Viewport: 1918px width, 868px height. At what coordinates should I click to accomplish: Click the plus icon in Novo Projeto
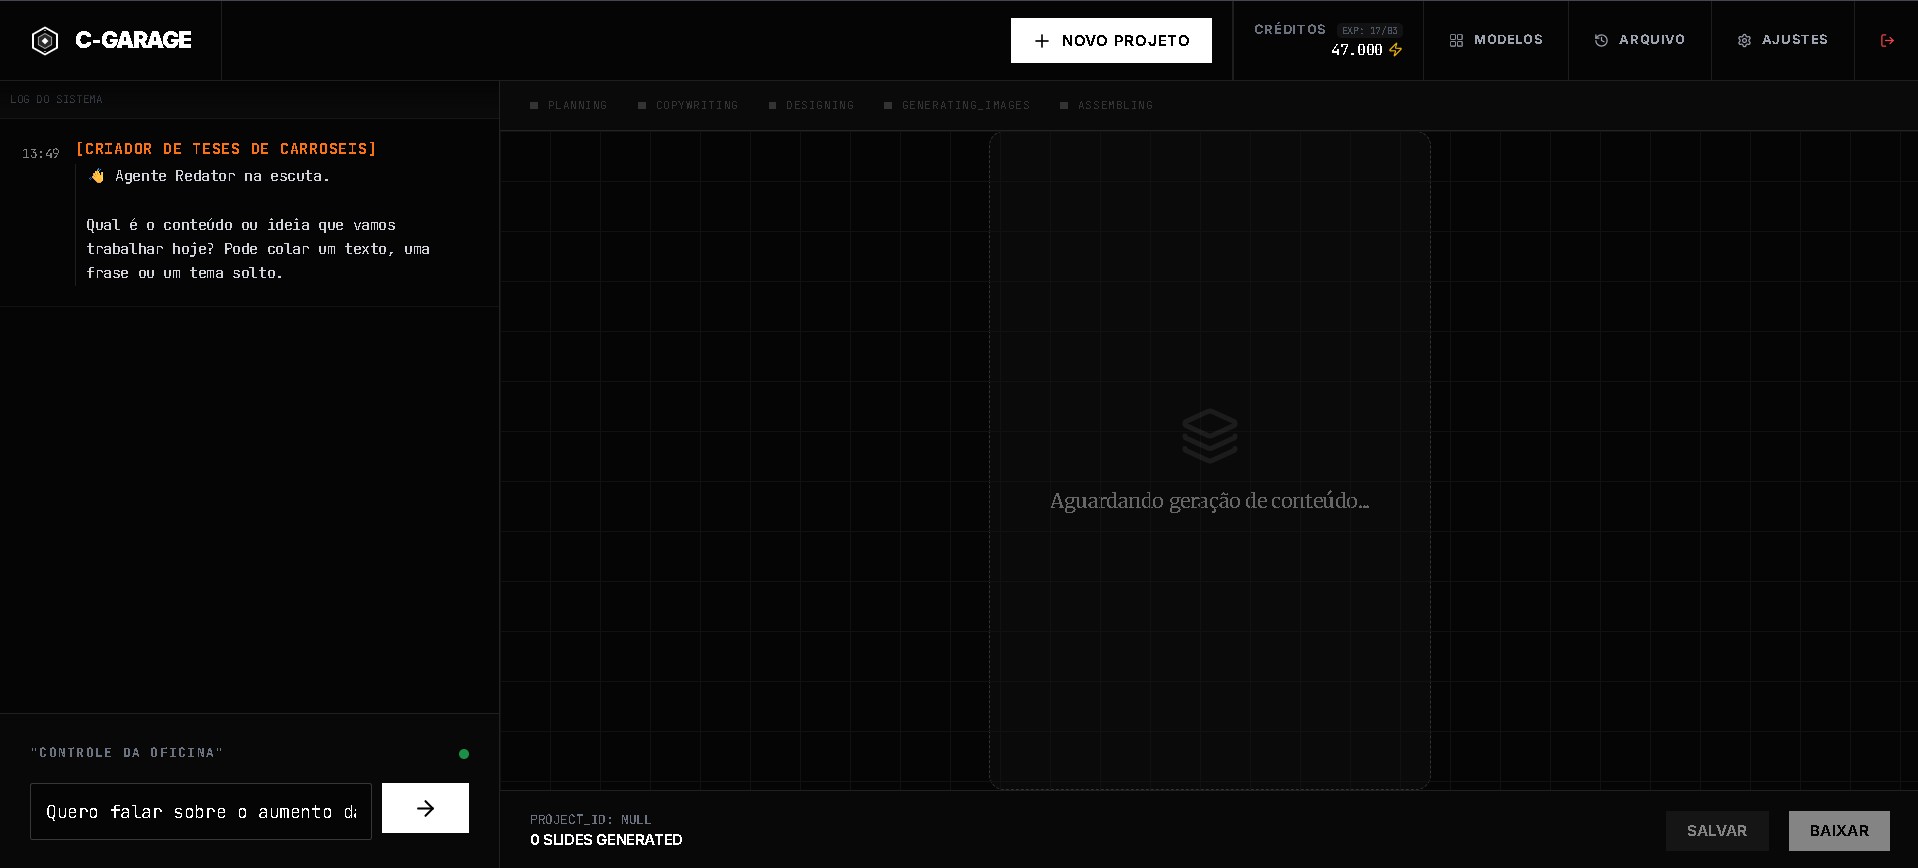tap(1042, 41)
